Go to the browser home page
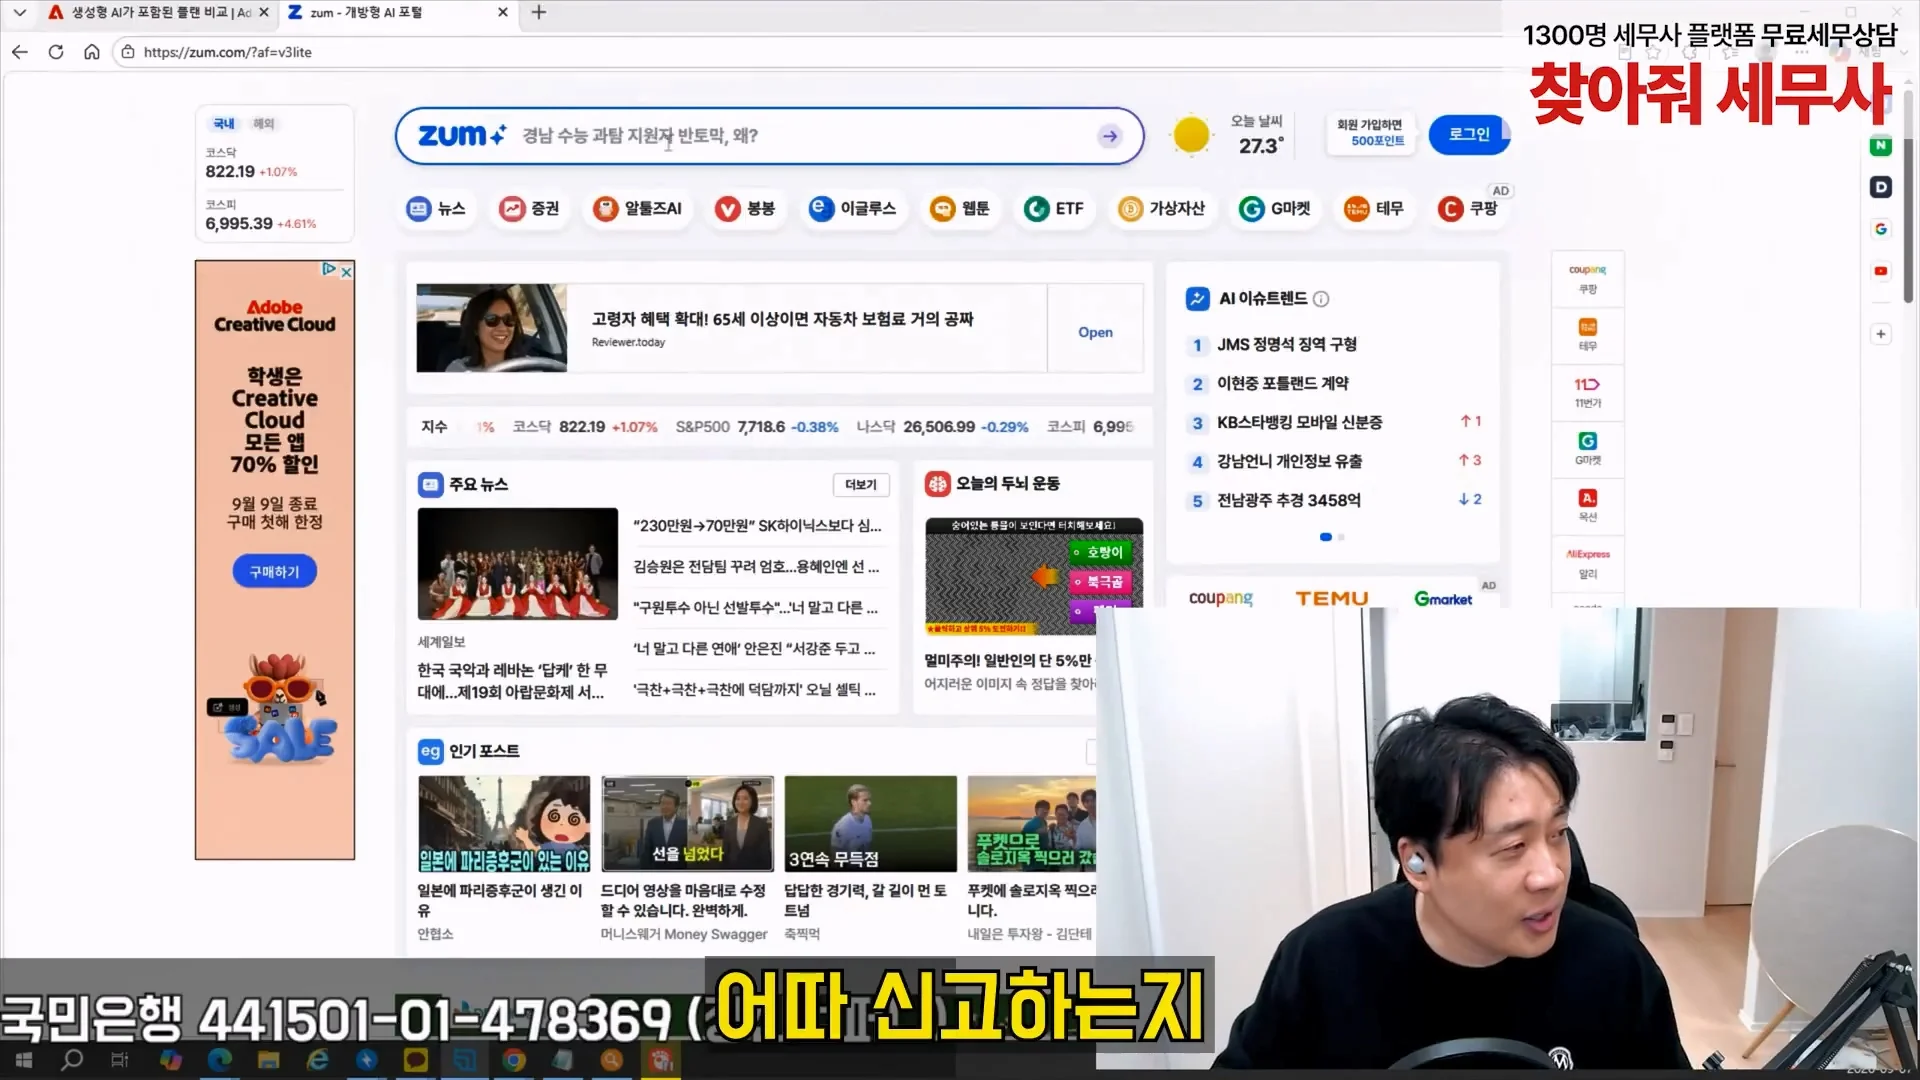 [x=91, y=52]
